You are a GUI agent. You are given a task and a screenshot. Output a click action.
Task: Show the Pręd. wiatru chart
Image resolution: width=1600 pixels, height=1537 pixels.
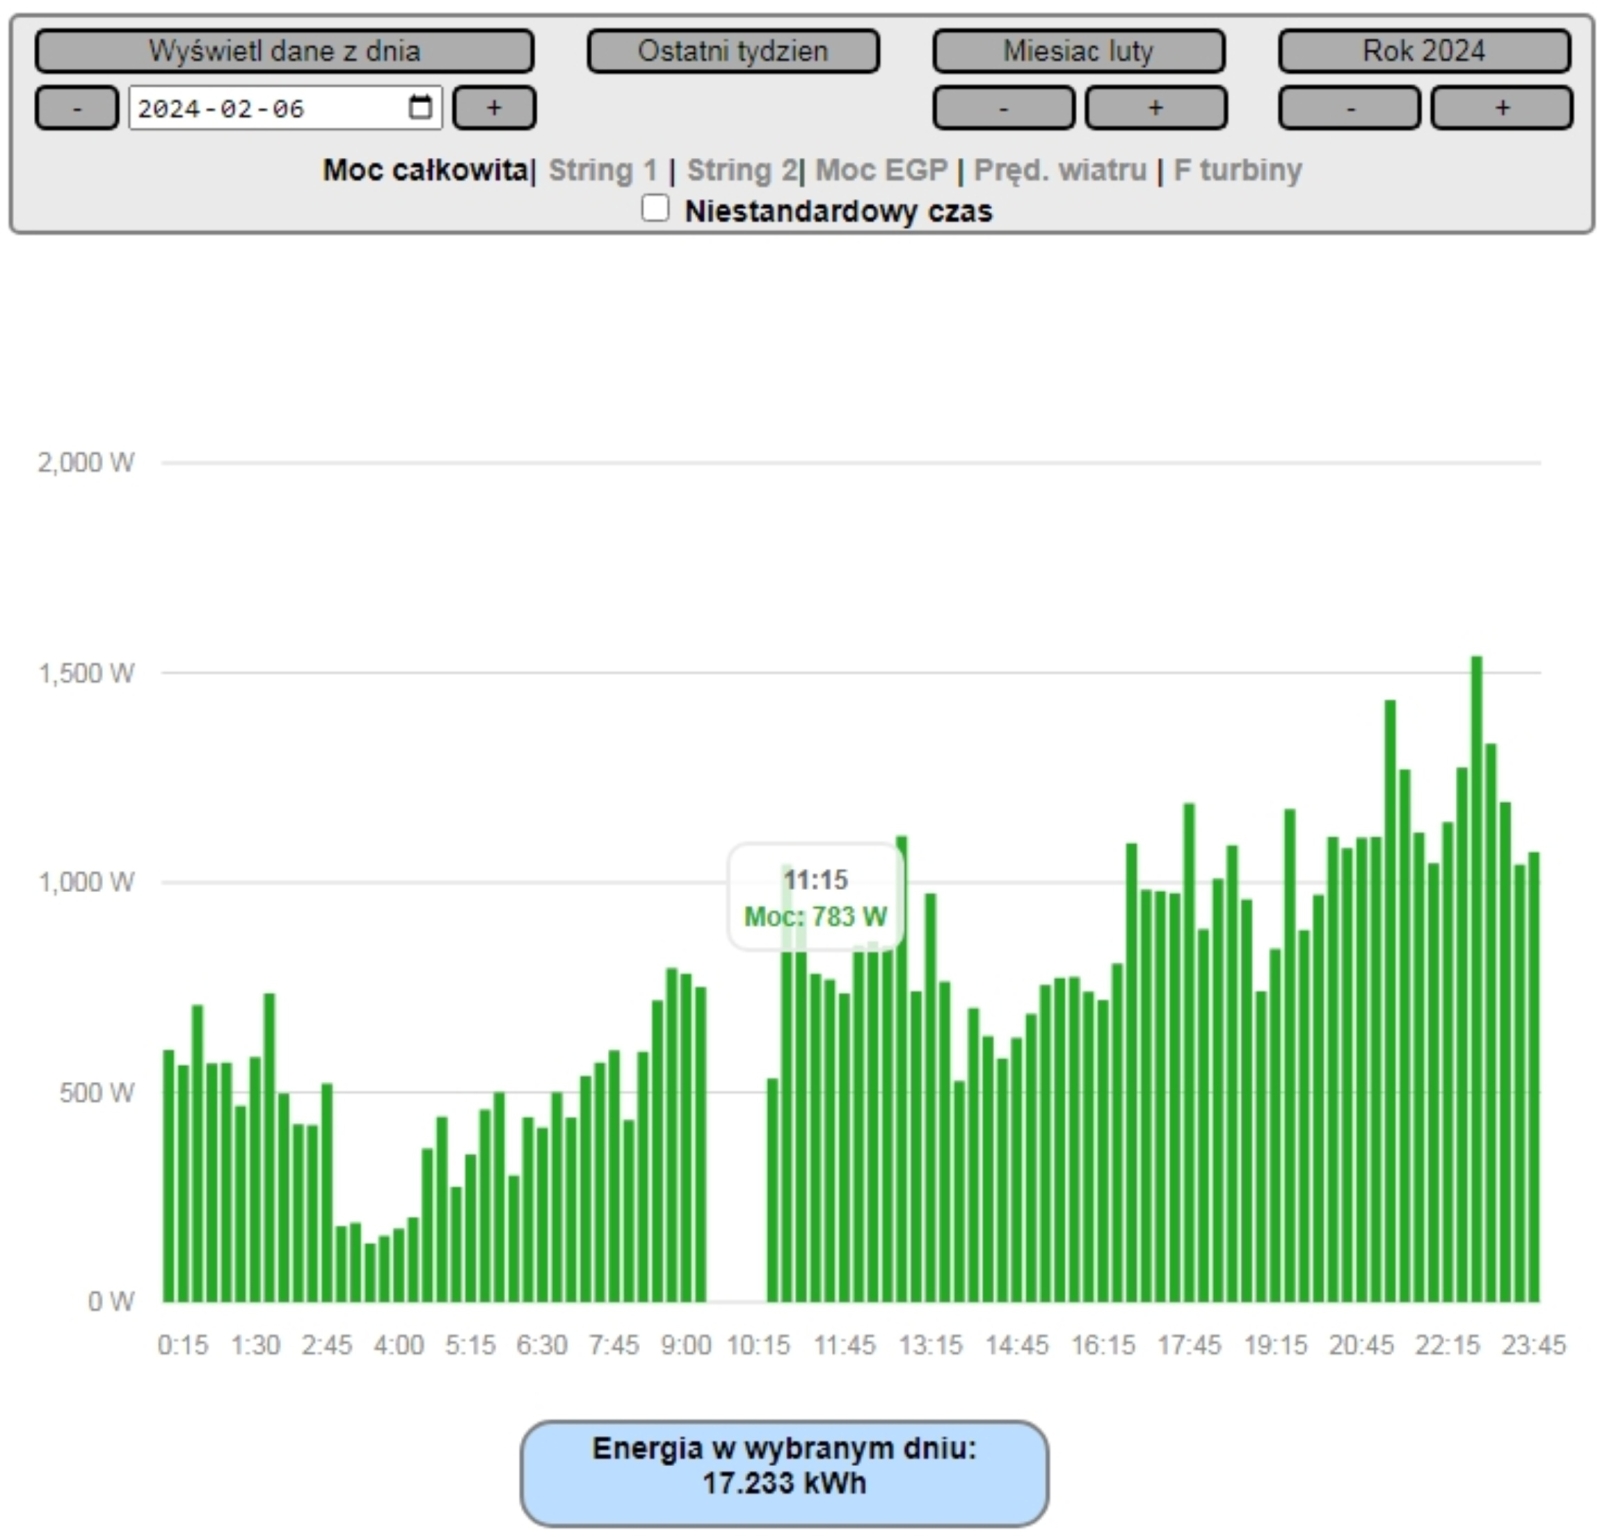pos(1060,170)
